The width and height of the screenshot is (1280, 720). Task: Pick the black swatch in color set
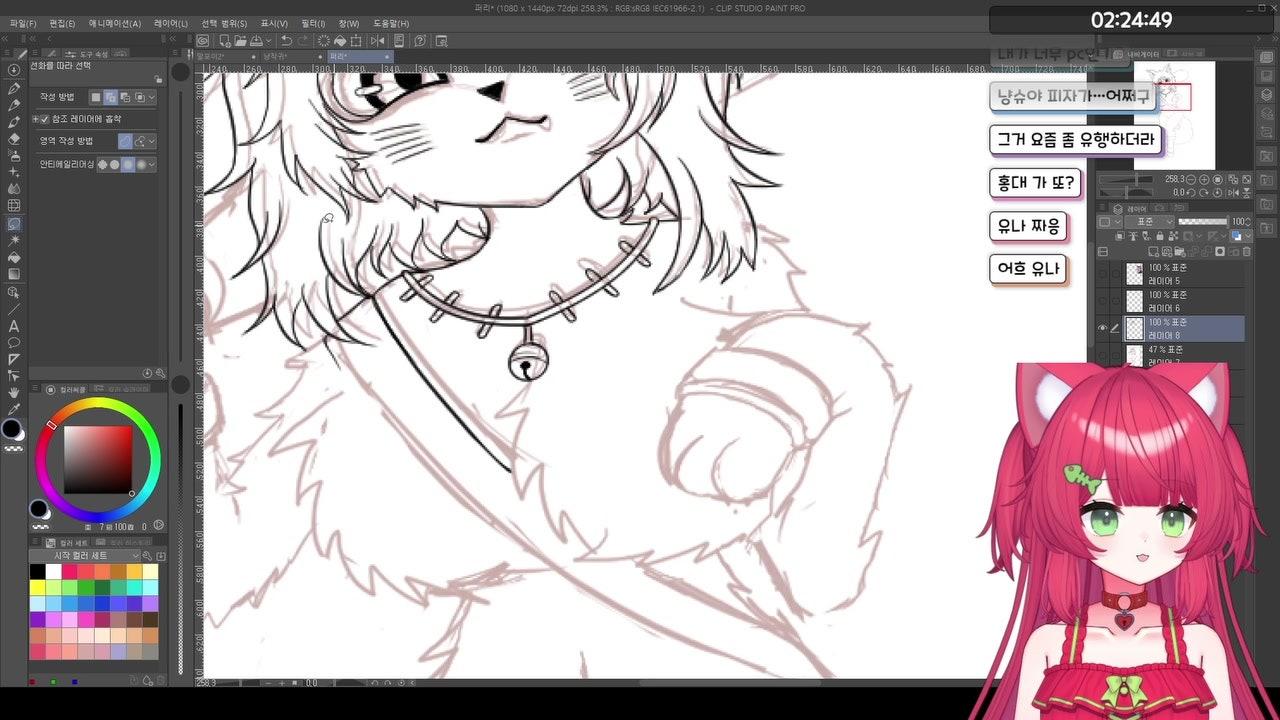pyautogui.click(x=37, y=572)
